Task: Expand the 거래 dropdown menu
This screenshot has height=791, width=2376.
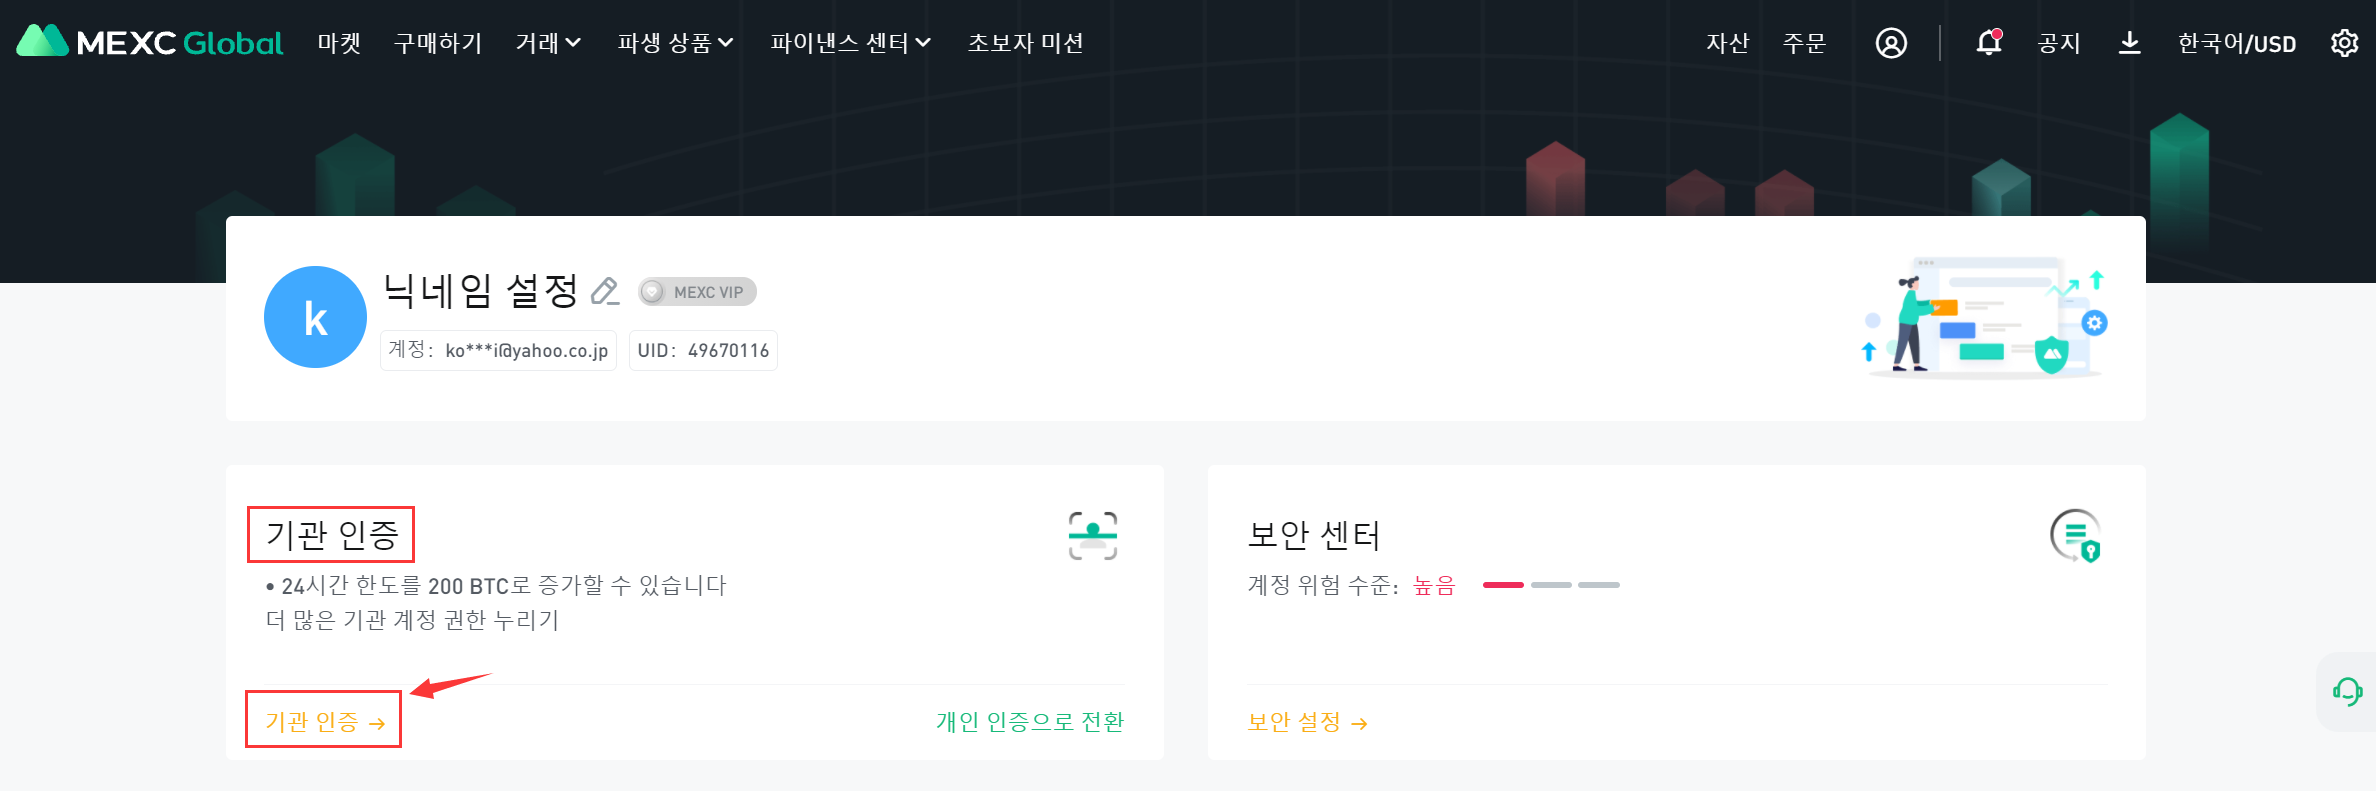Action: click(548, 43)
